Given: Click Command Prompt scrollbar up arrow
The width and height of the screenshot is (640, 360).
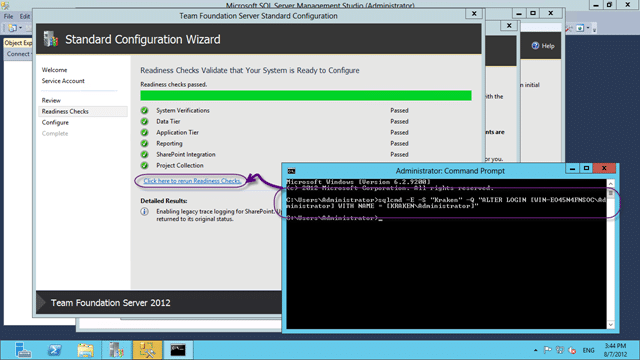Looking at the screenshot, I should point(611,183).
